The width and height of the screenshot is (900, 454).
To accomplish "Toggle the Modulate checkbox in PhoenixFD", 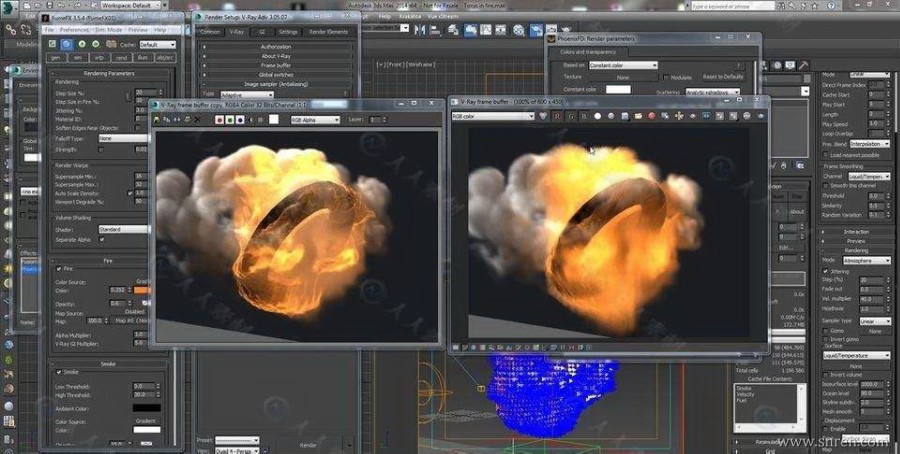I will 666,77.
